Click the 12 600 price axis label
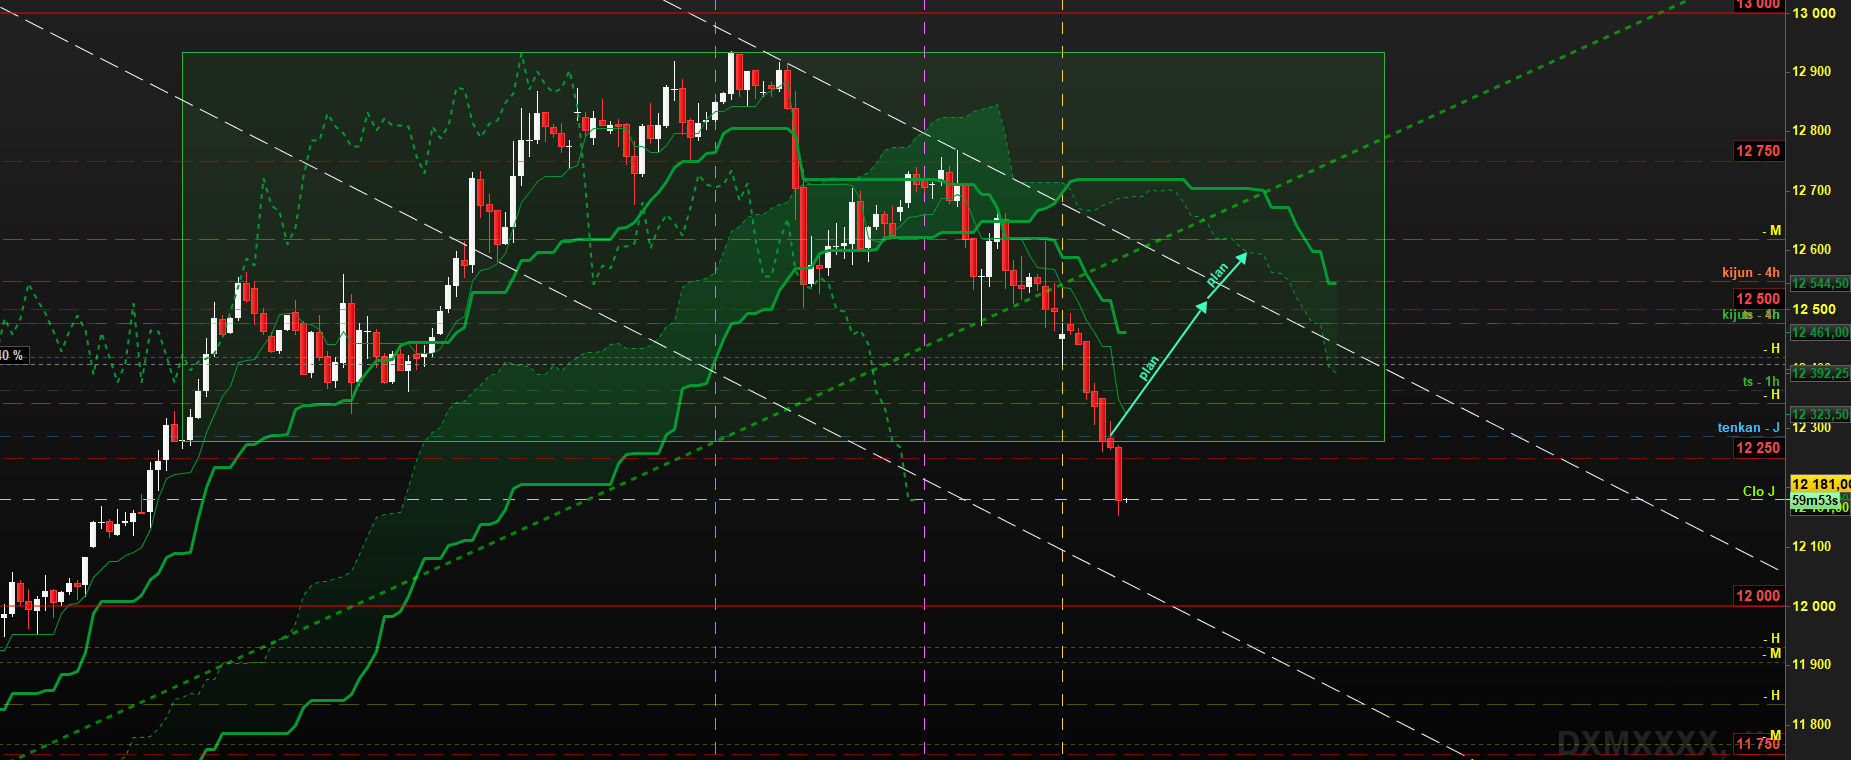1851x760 pixels. click(x=1812, y=249)
